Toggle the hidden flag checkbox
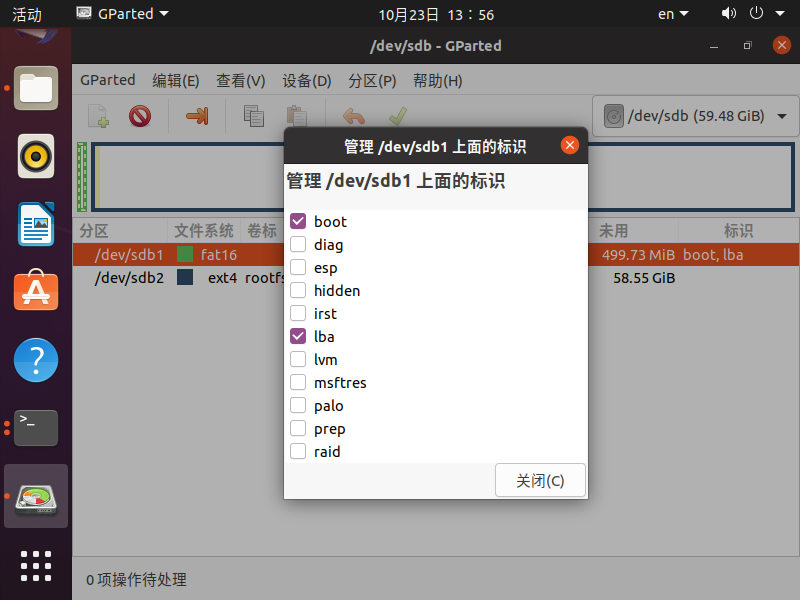The image size is (800, 600). 298,291
